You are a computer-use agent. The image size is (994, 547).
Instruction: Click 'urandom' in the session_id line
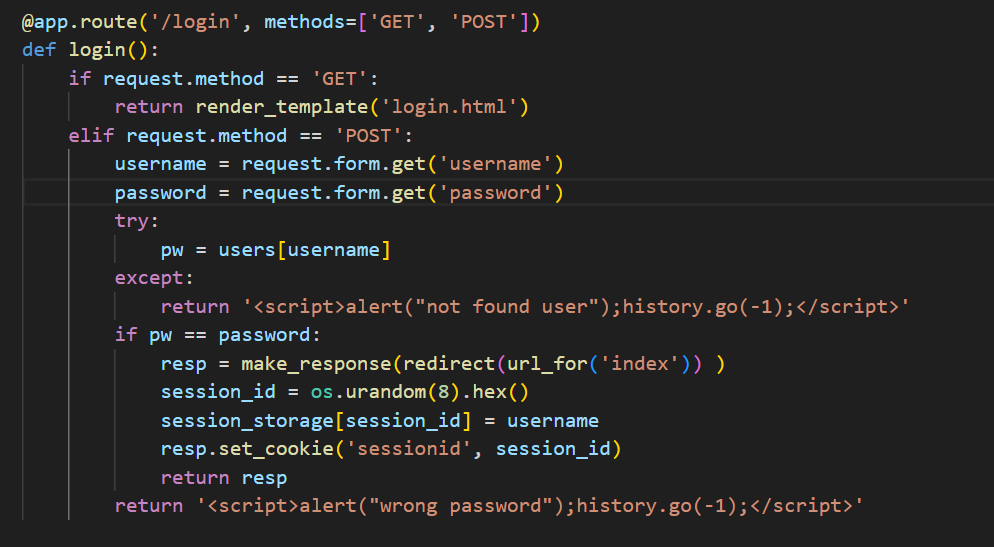pos(386,392)
